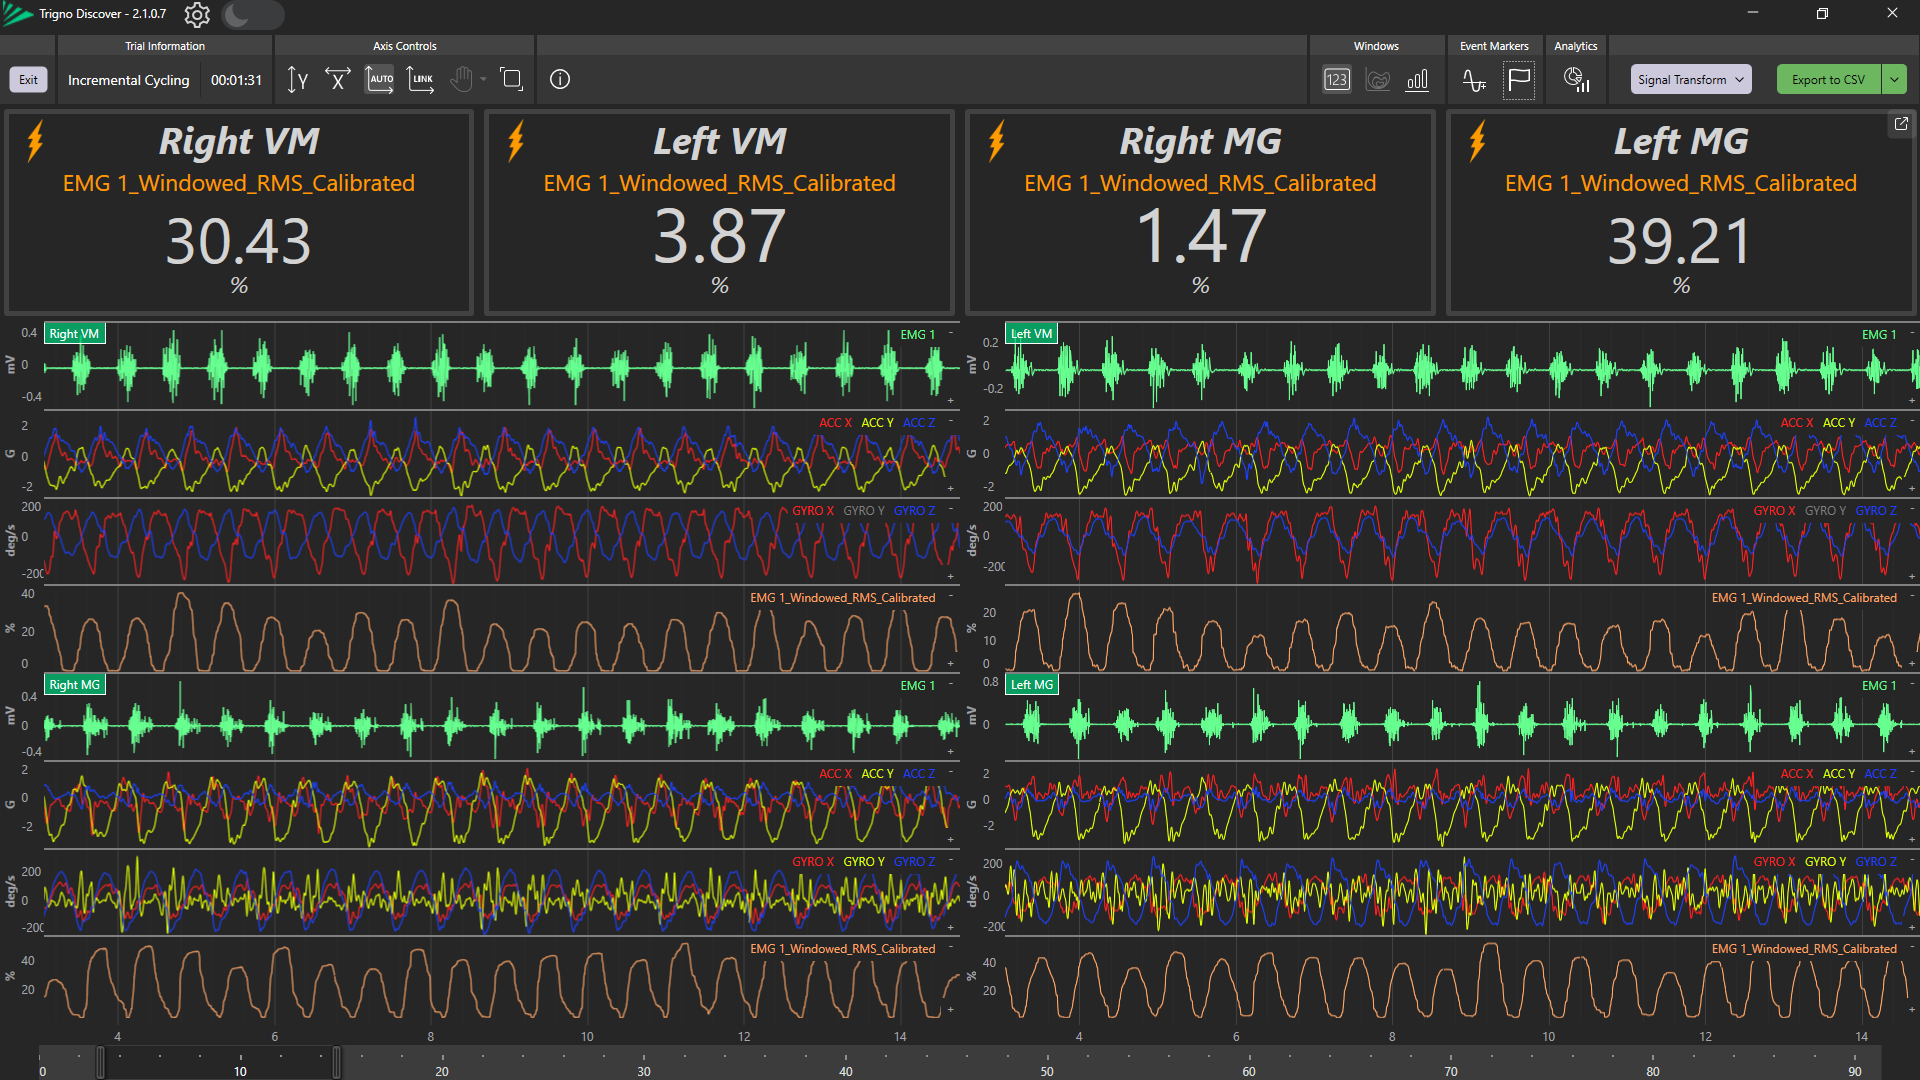Click the X-axis scale icon
Viewport: 1920px width, 1080px height.
[x=338, y=80]
